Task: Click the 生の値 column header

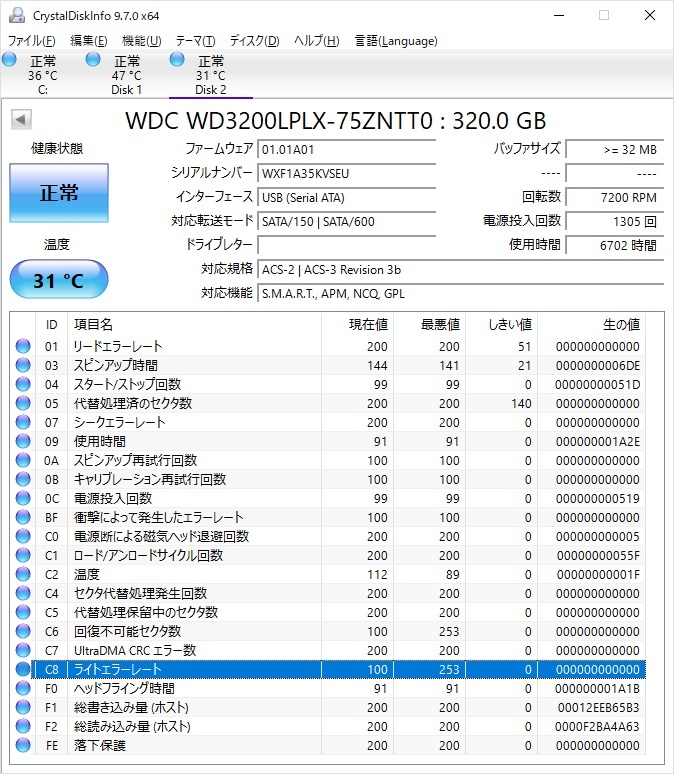Action: tap(592, 324)
